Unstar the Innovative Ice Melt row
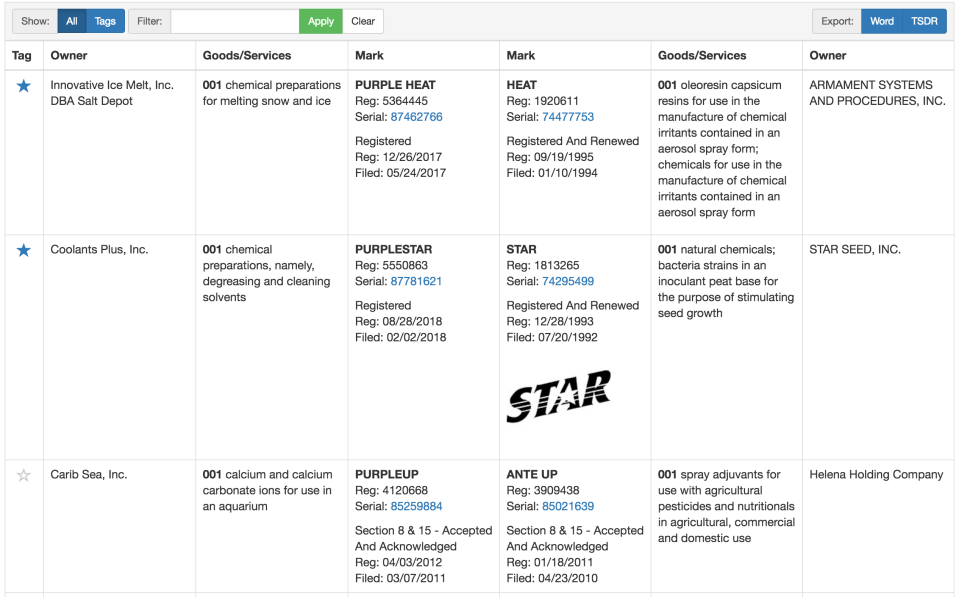 tap(24, 86)
